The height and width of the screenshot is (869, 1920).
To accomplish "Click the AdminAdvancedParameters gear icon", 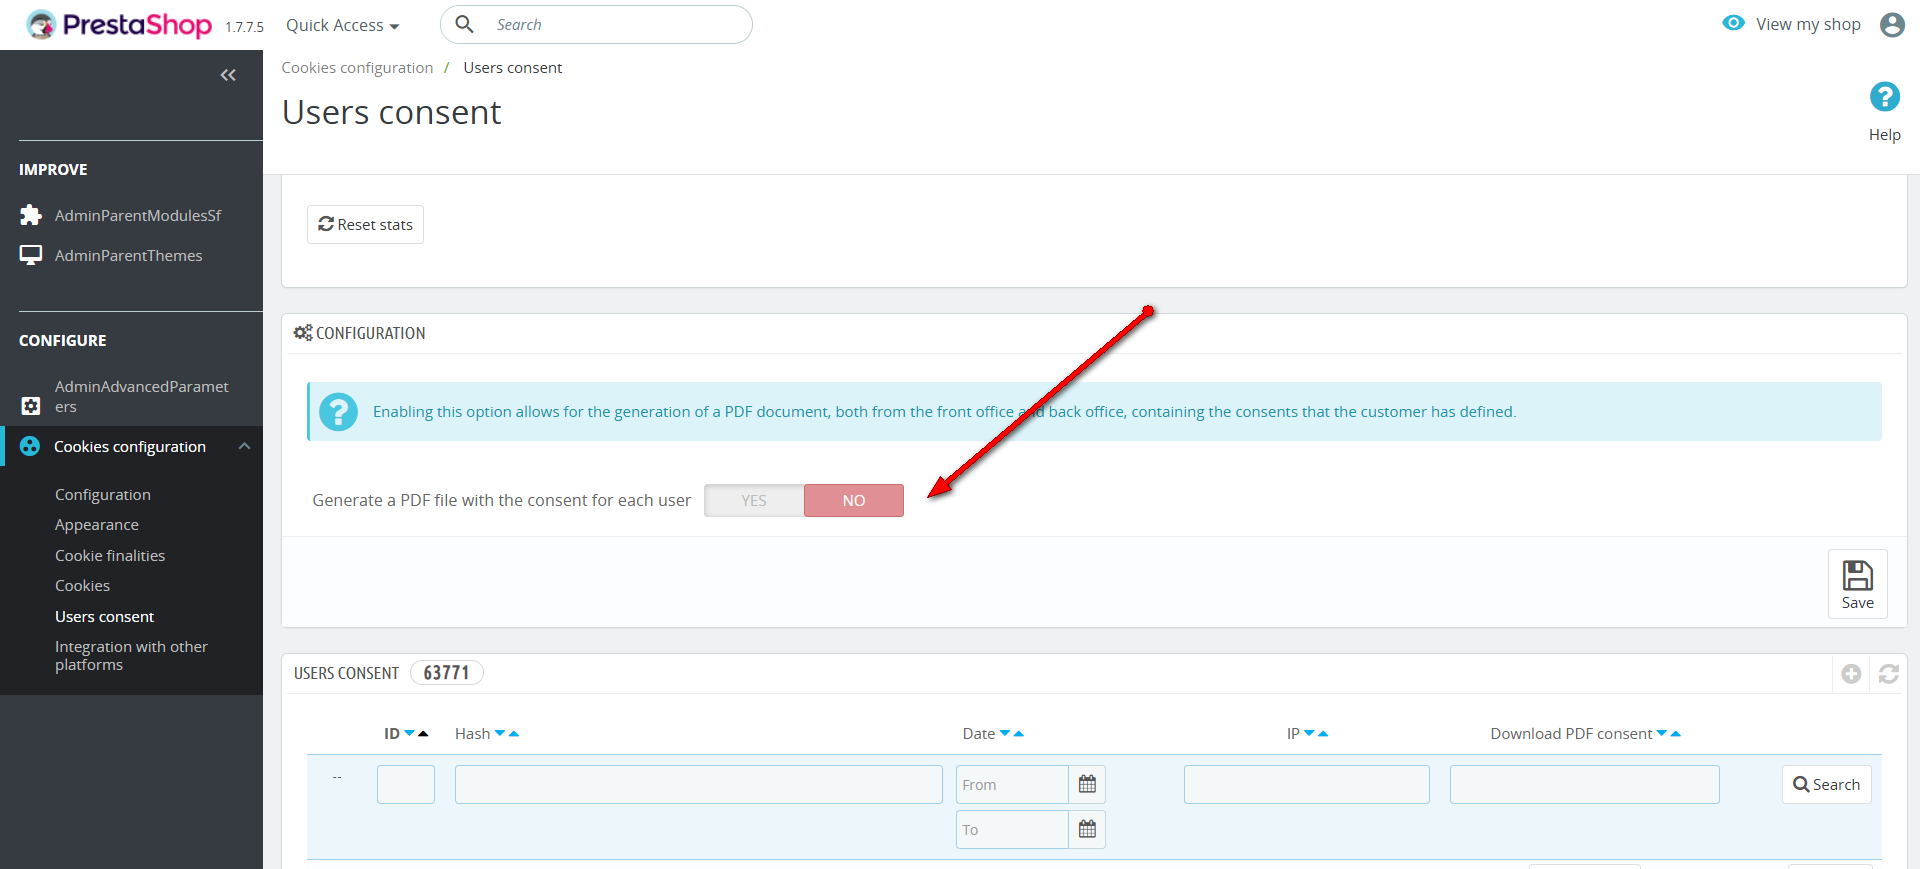I will 31,406.
